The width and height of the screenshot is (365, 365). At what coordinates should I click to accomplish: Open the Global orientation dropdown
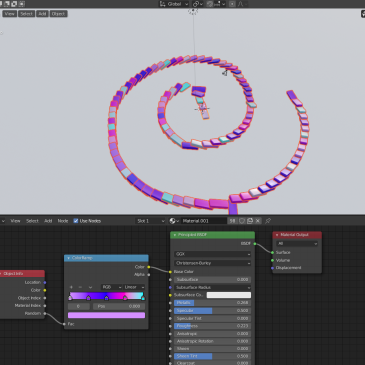(174, 4)
